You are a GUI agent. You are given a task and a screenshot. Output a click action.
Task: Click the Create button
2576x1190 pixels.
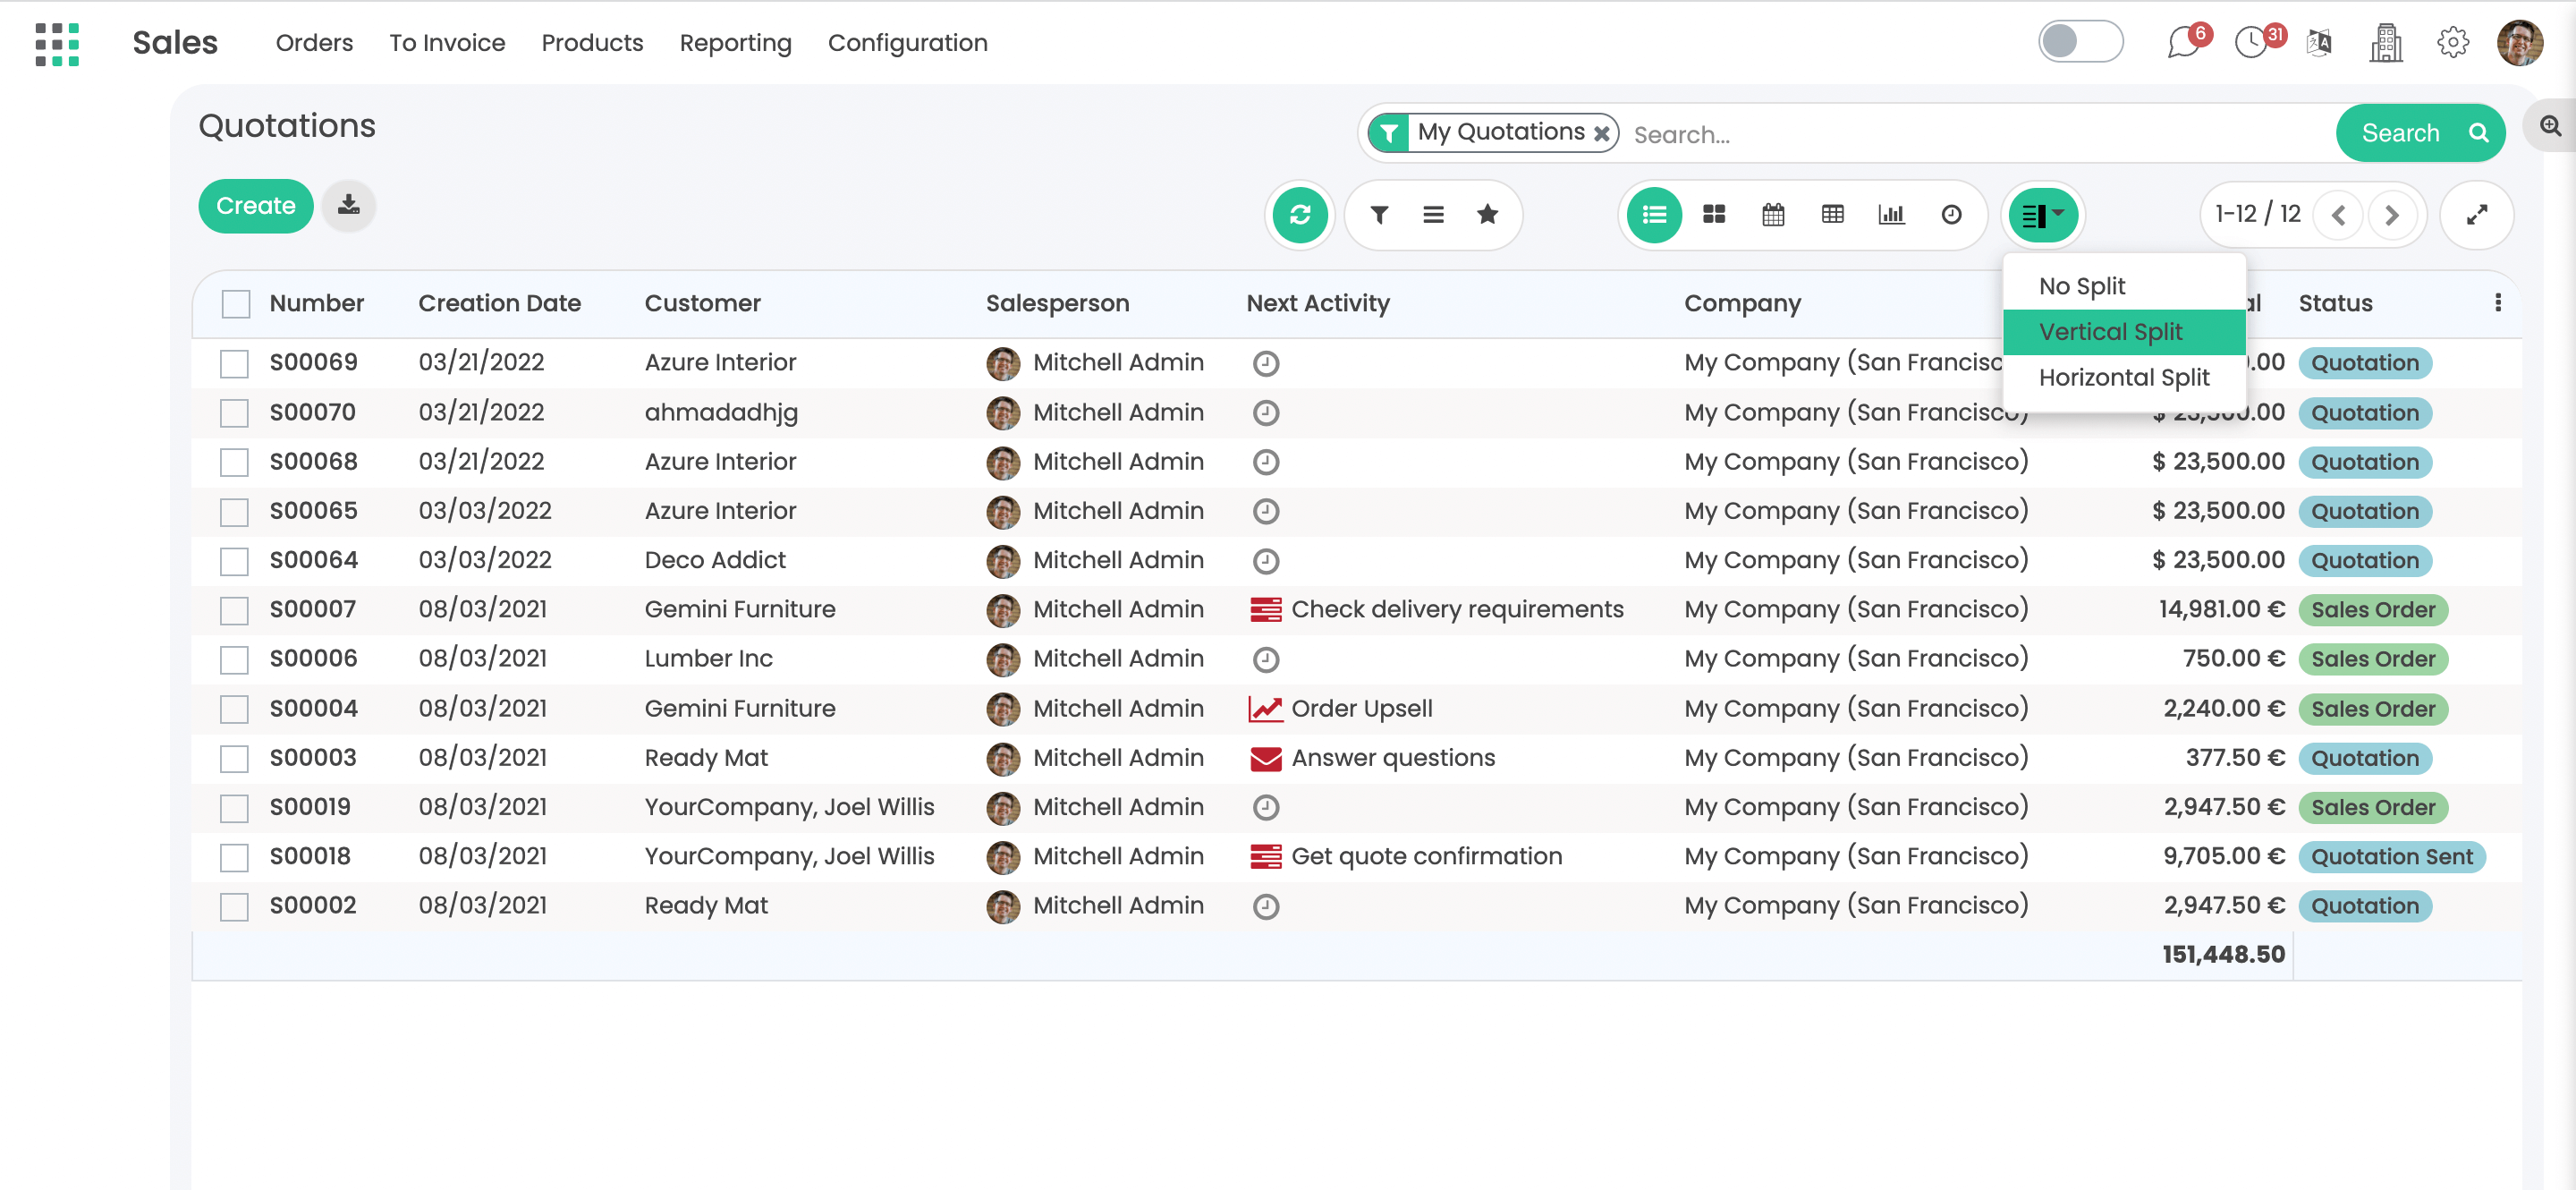[256, 205]
